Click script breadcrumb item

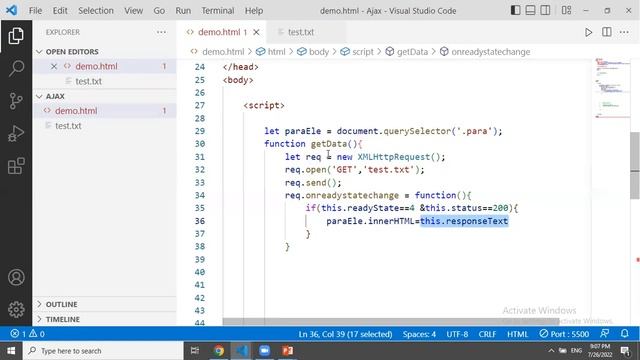tap(357, 52)
